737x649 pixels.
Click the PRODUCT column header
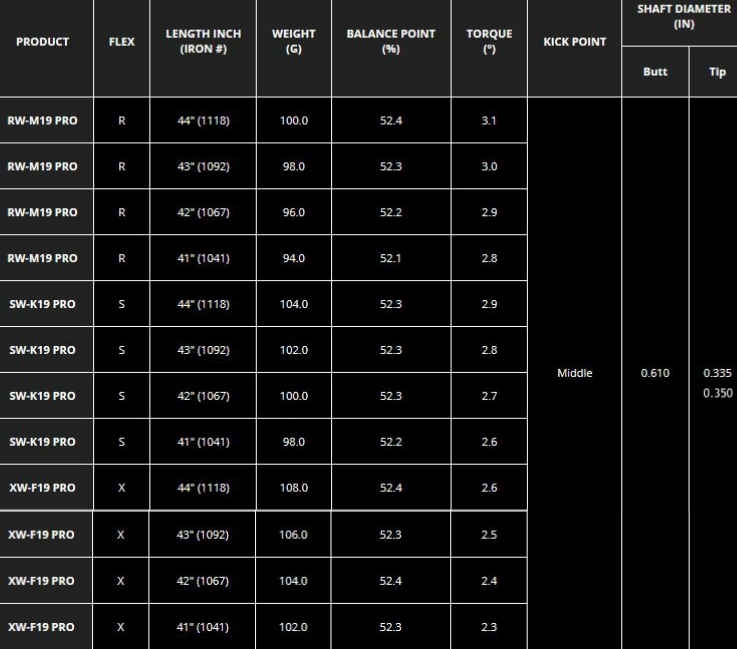42,42
